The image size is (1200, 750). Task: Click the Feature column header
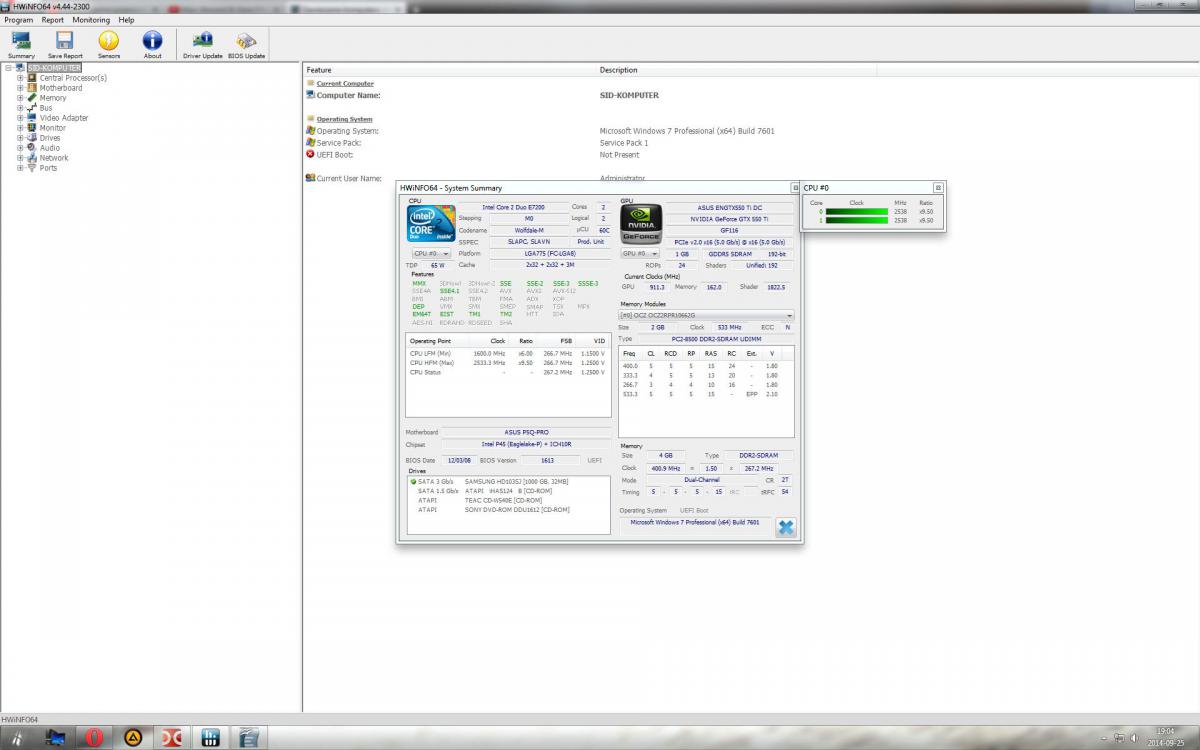coord(450,70)
